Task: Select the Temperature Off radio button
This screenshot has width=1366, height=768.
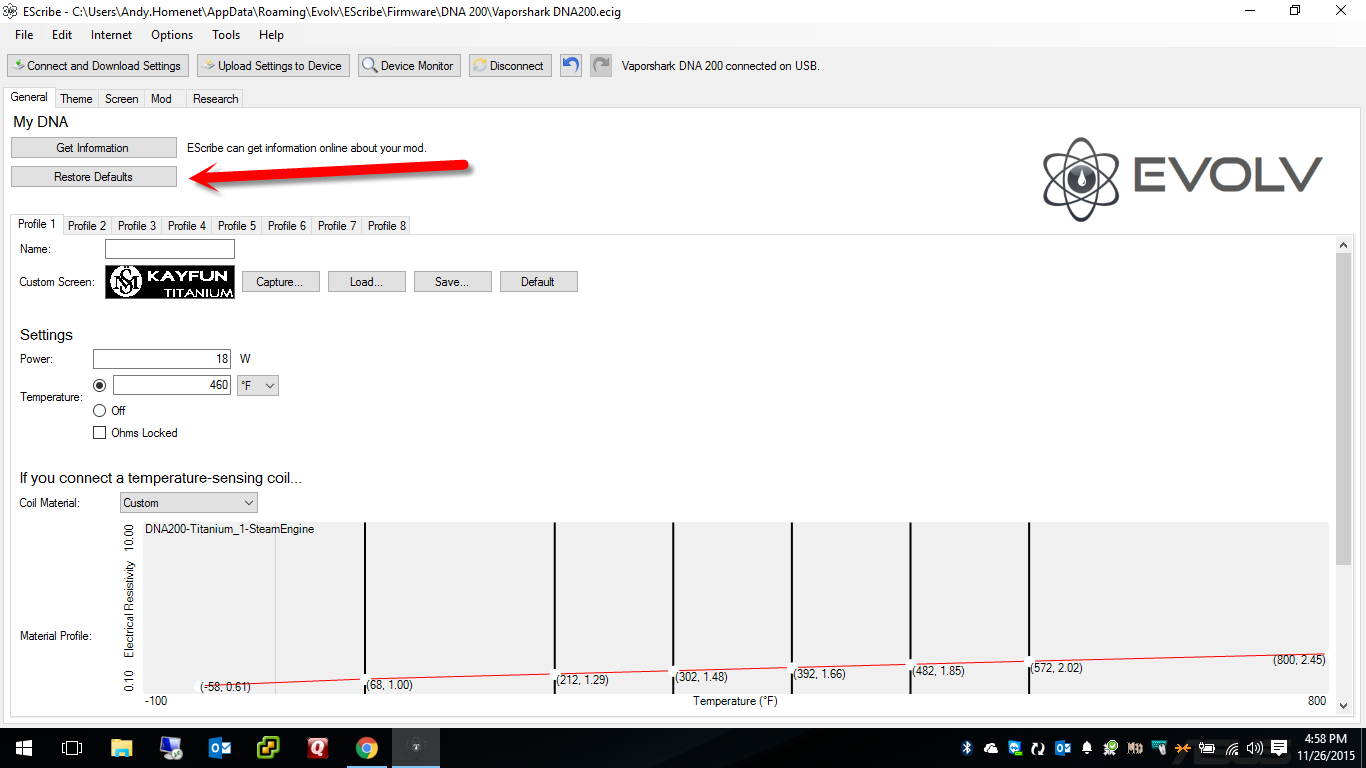Action: tap(100, 411)
